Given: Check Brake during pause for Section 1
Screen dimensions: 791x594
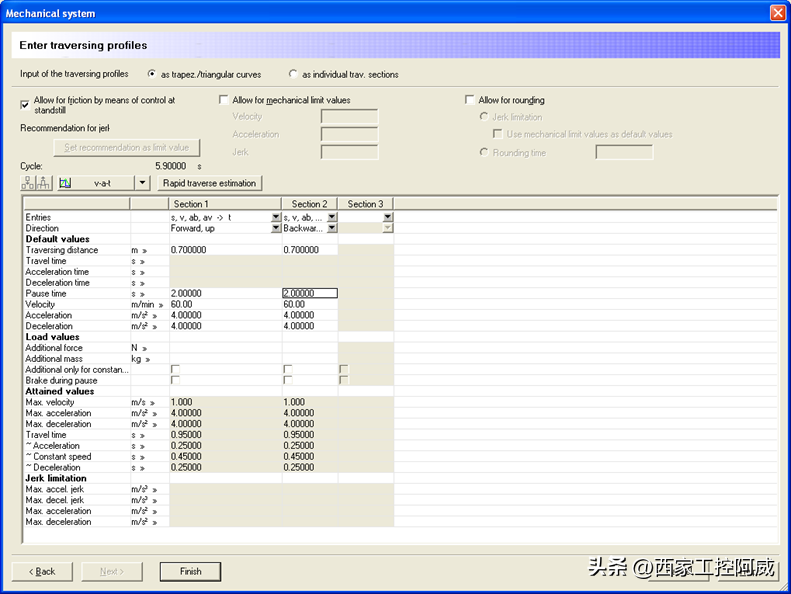Looking at the screenshot, I should [176, 380].
